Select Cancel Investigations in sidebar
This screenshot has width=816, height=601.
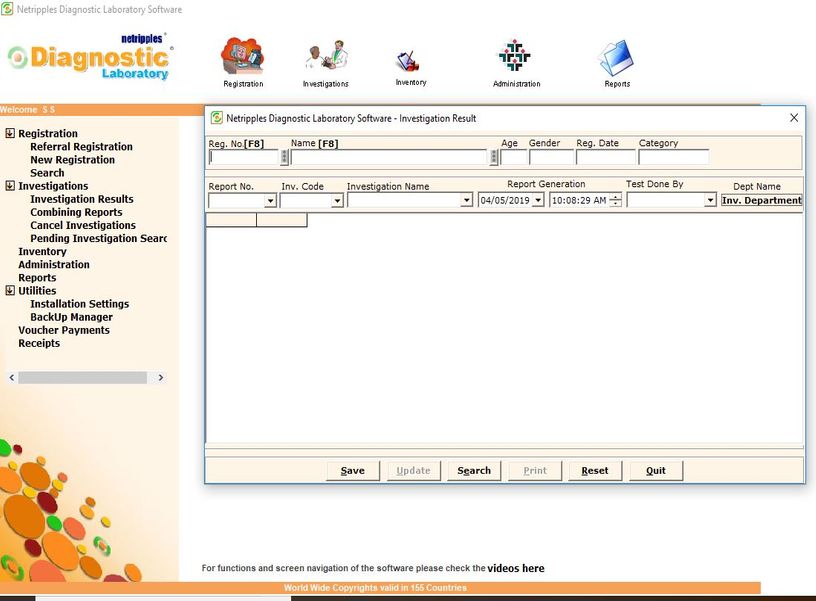coord(83,225)
